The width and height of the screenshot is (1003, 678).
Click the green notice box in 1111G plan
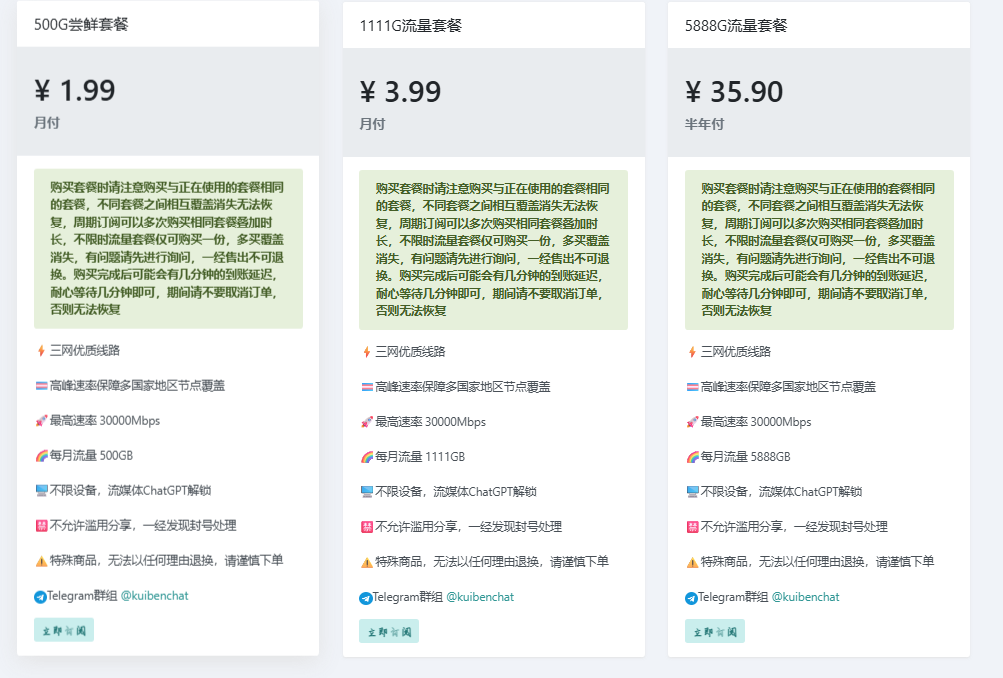coord(493,249)
